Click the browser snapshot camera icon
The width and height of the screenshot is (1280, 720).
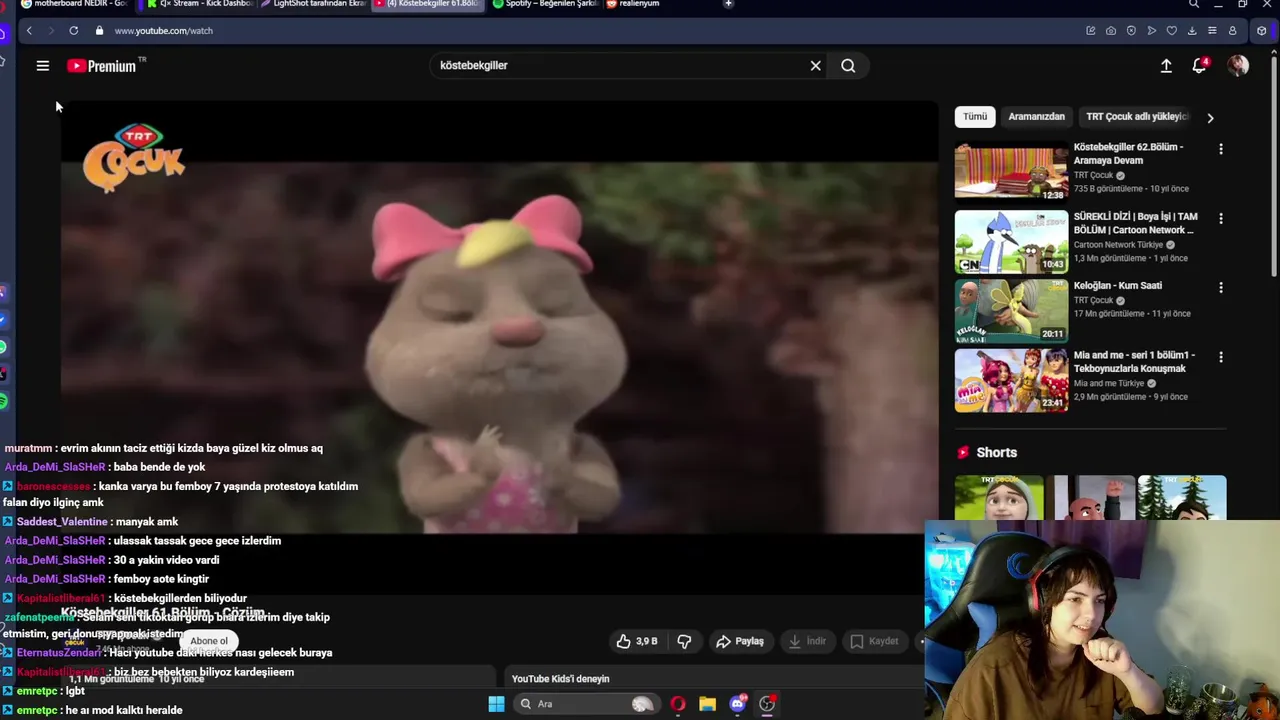point(1111,31)
